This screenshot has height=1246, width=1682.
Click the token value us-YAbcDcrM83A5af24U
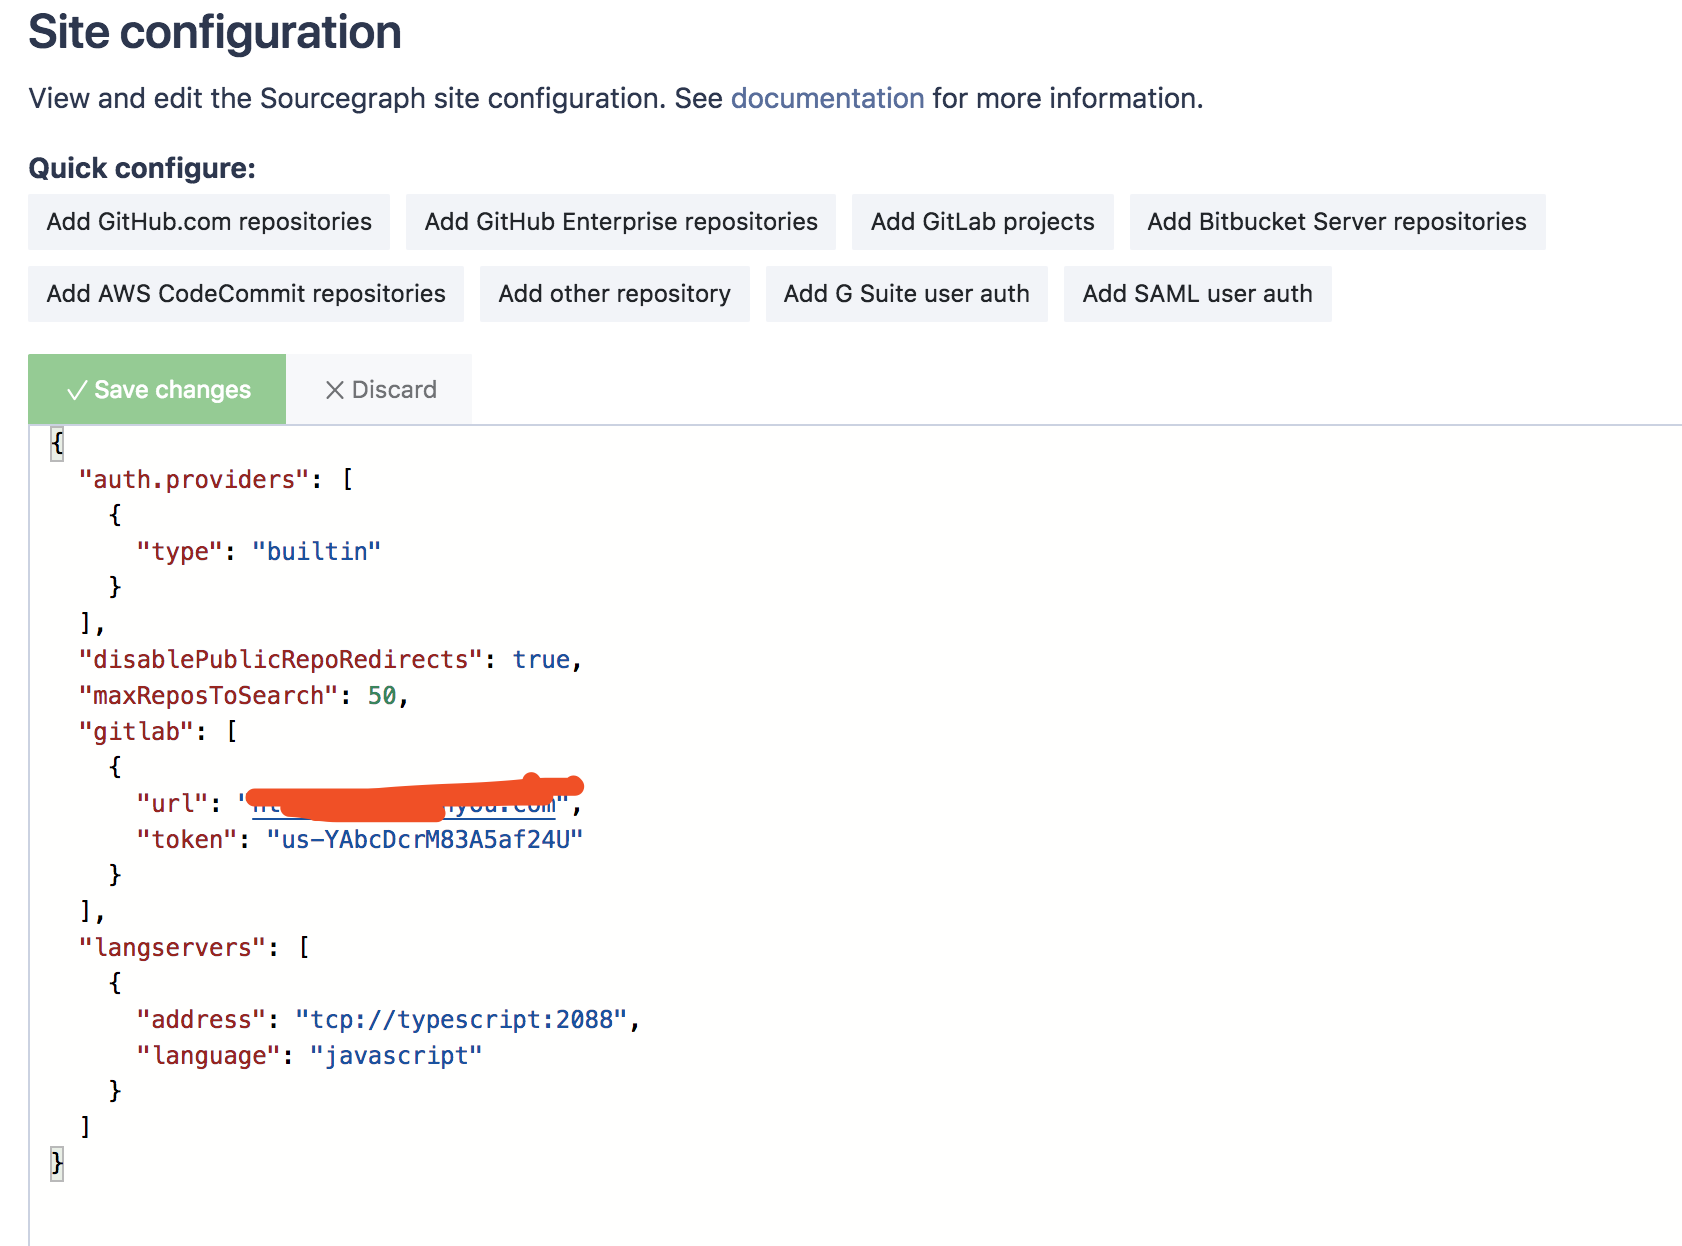tap(425, 840)
